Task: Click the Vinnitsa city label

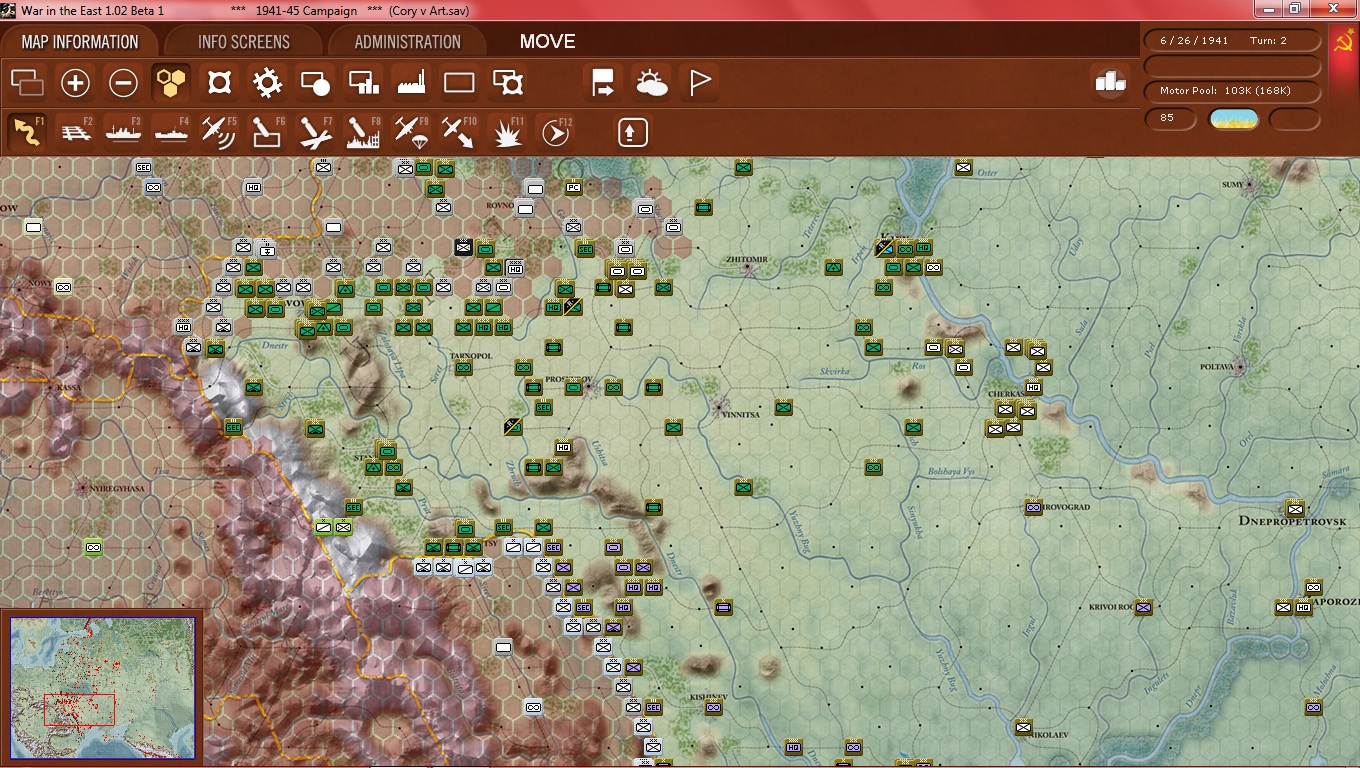Action: (740, 414)
